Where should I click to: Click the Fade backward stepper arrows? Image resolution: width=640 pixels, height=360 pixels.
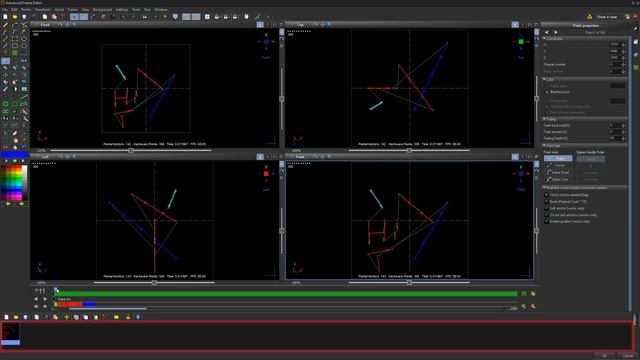[623, 125]
